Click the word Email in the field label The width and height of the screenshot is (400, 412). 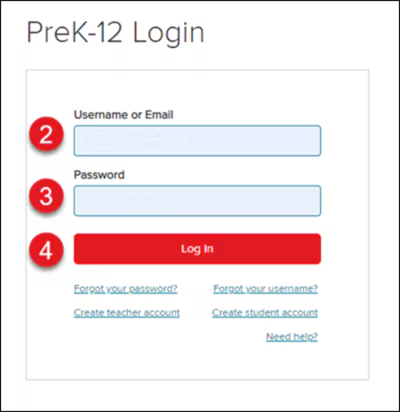coord(159,115)
